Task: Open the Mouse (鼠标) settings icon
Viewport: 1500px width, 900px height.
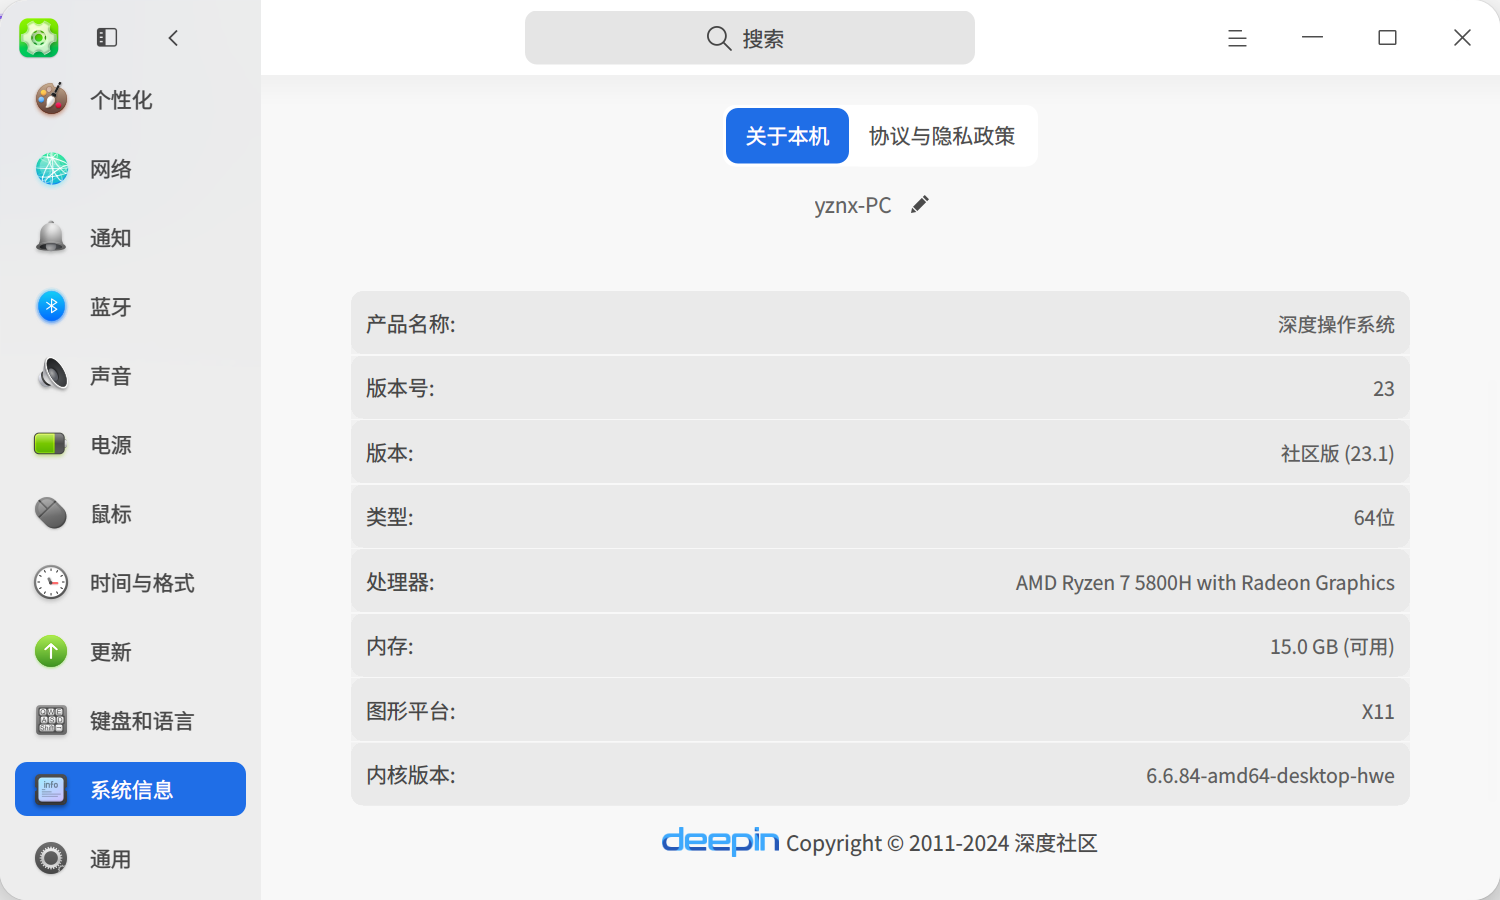Action: tap(51, 513)
